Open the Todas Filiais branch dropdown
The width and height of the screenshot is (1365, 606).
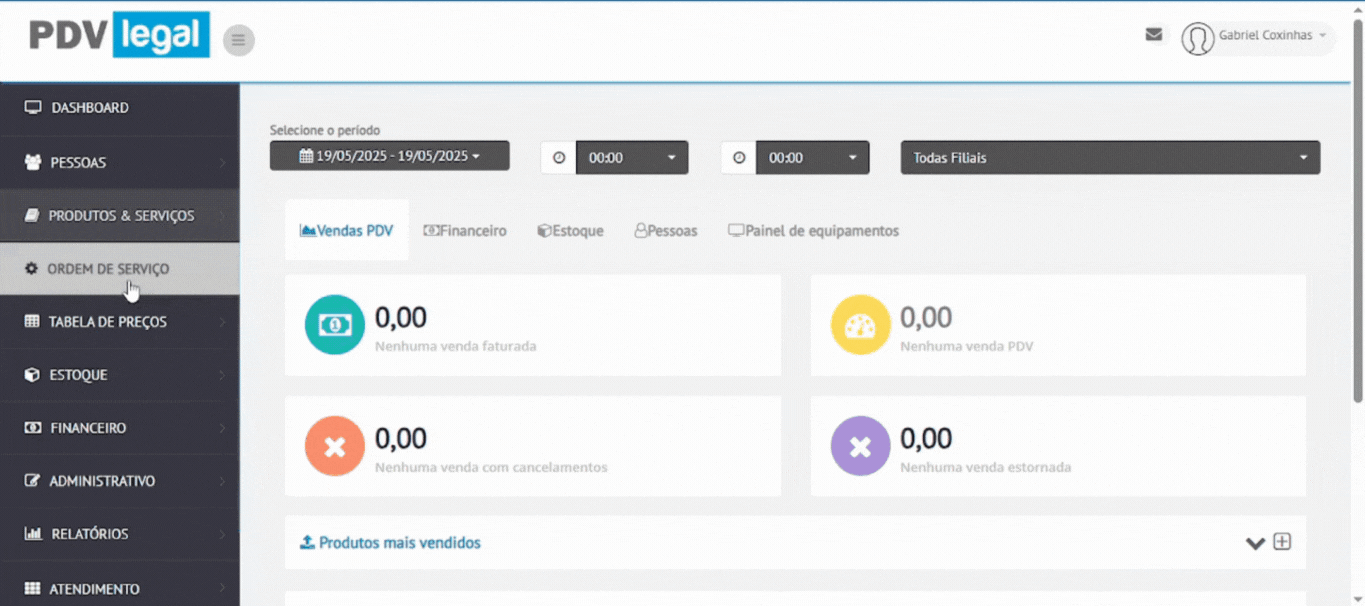tap(1110, 158)
